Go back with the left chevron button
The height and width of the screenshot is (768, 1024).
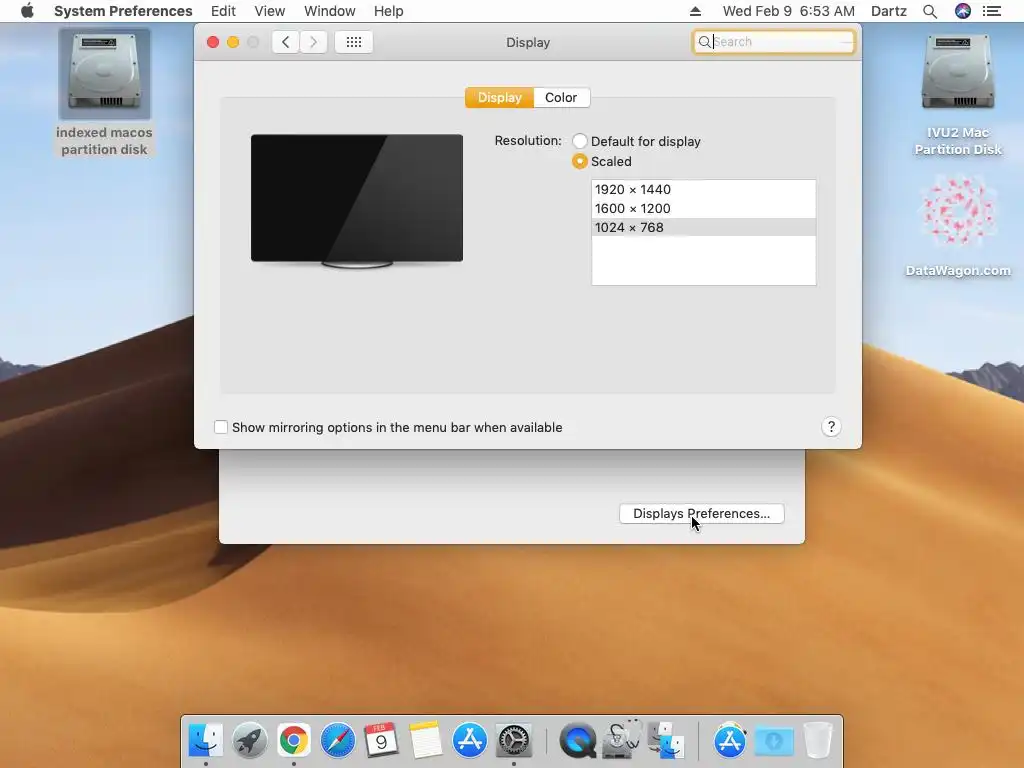point(285,42)
